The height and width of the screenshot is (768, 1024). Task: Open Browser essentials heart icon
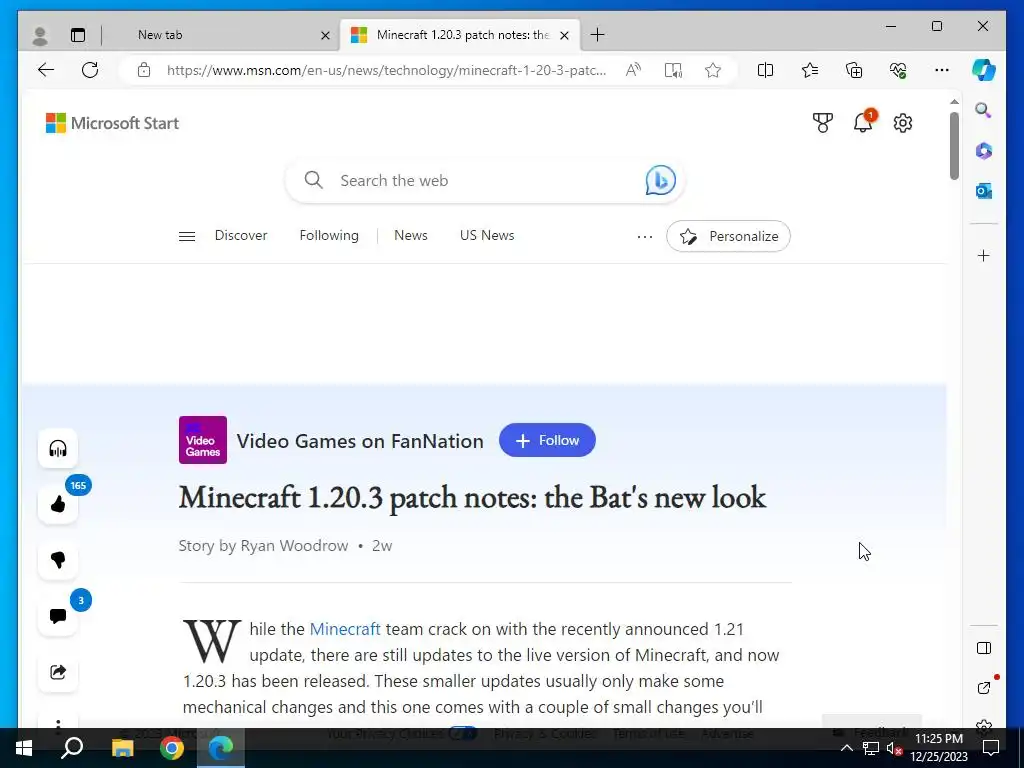tap(898, 70)
